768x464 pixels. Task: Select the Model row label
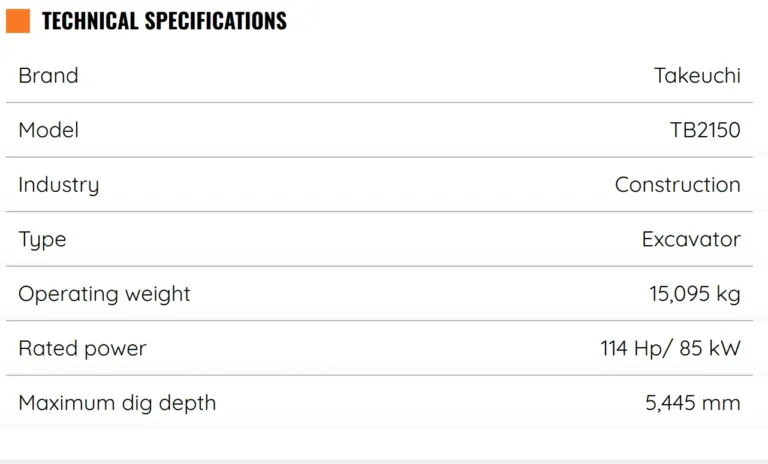click(x=48, y=130)
